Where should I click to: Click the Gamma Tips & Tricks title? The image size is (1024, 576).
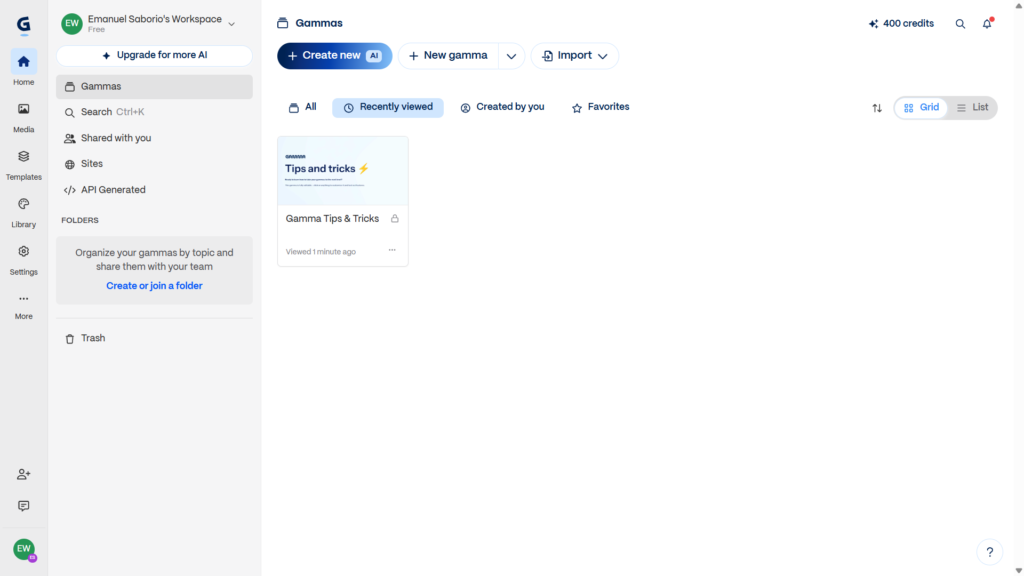click(x=332, y=219)
